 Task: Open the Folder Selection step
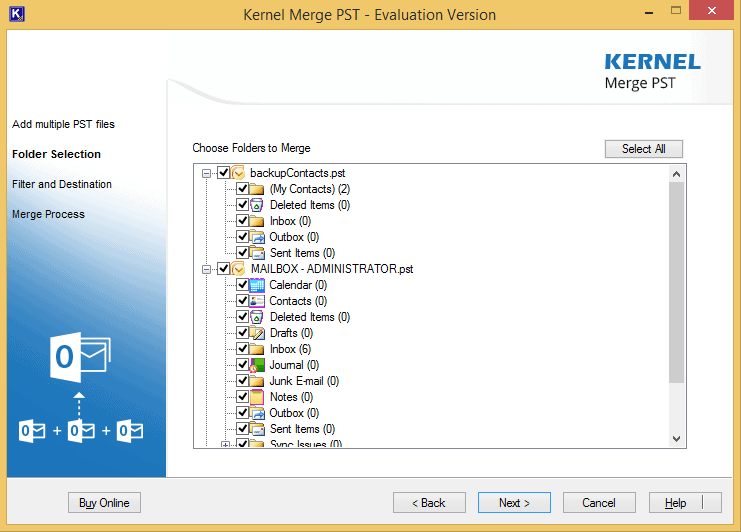(56, 154)
